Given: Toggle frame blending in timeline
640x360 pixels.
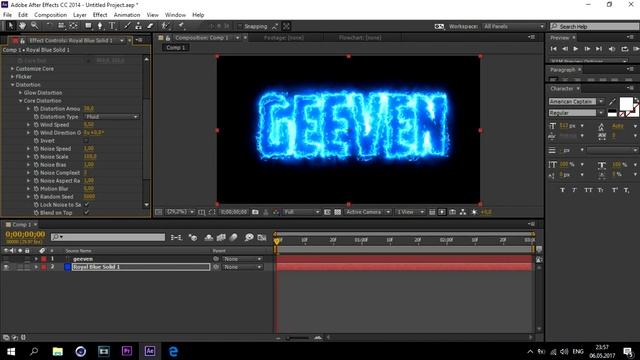Looking at the screenshot, I should click(221, 237).
